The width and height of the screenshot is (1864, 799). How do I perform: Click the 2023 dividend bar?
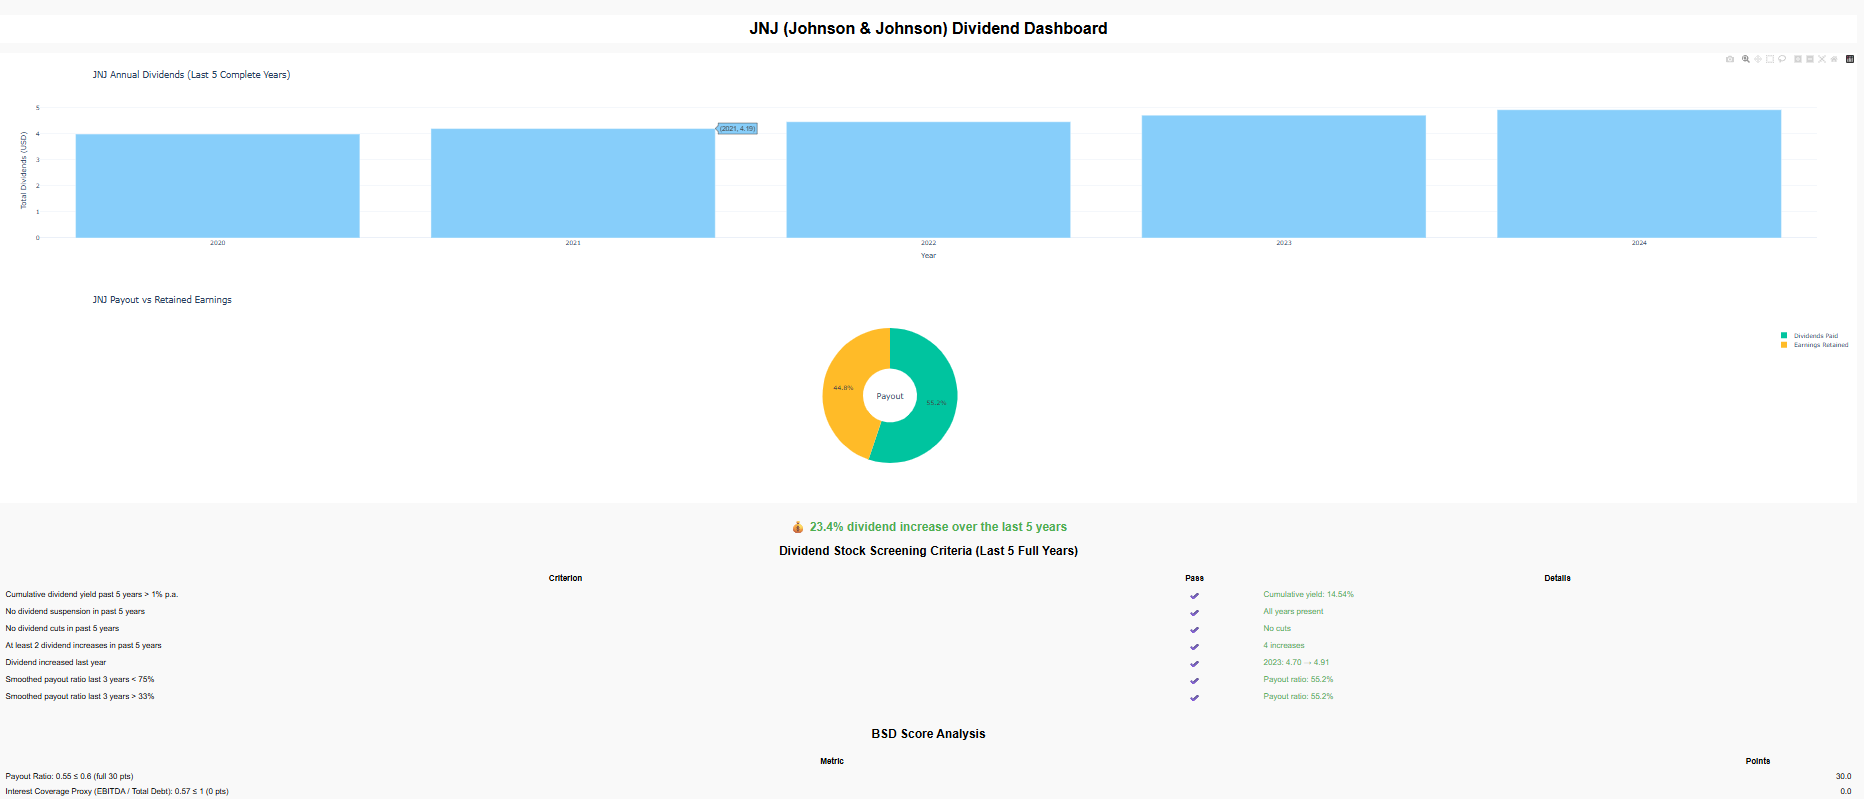pos(1284,176)
